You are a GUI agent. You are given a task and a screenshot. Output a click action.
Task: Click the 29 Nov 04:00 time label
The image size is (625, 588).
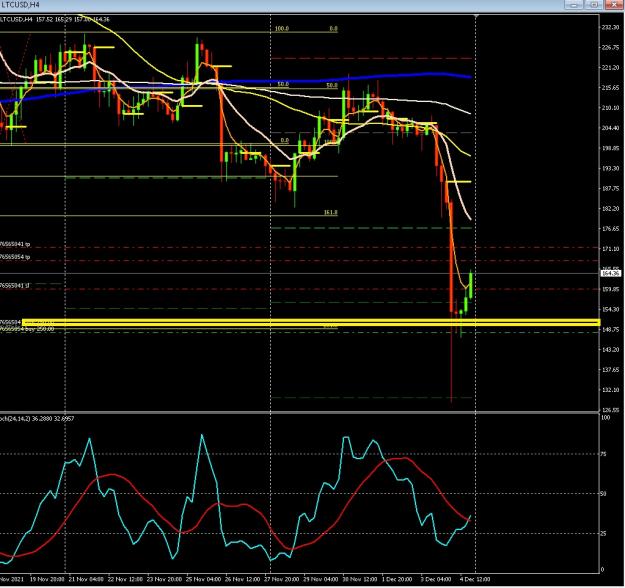pyautogui.click(x=320, y=579)
